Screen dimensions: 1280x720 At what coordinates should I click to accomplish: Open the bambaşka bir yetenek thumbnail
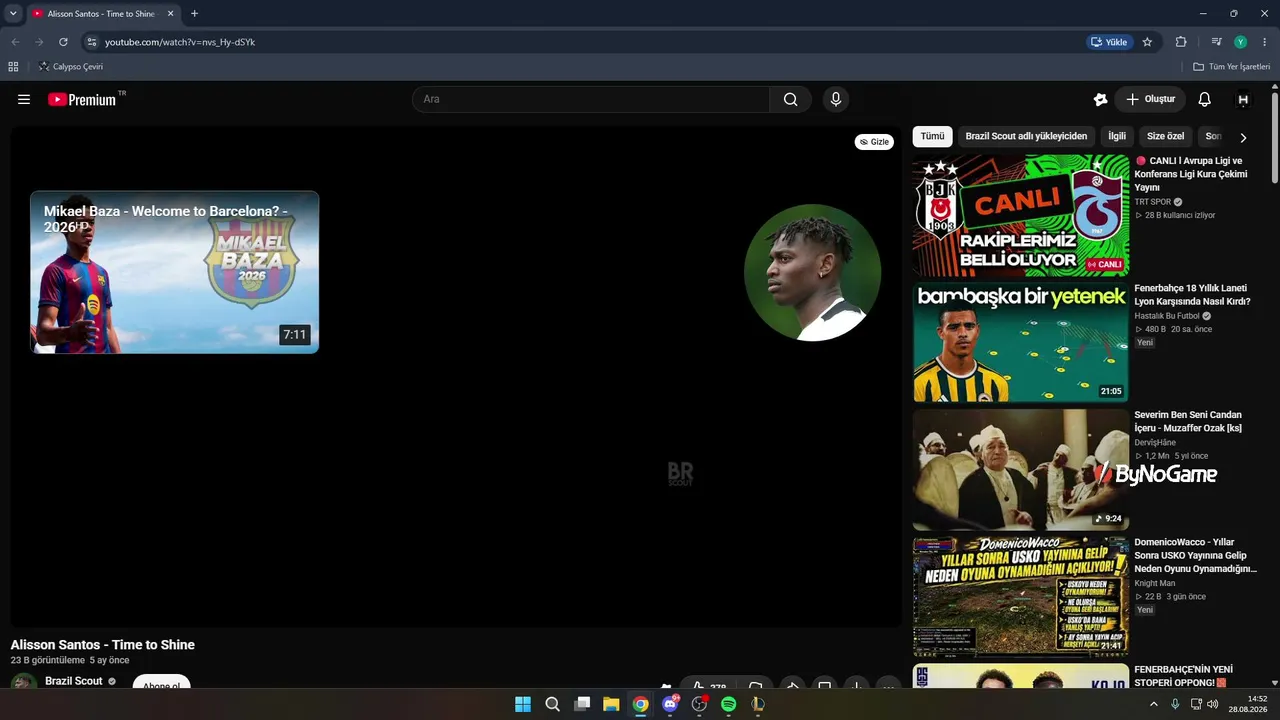1021,342
